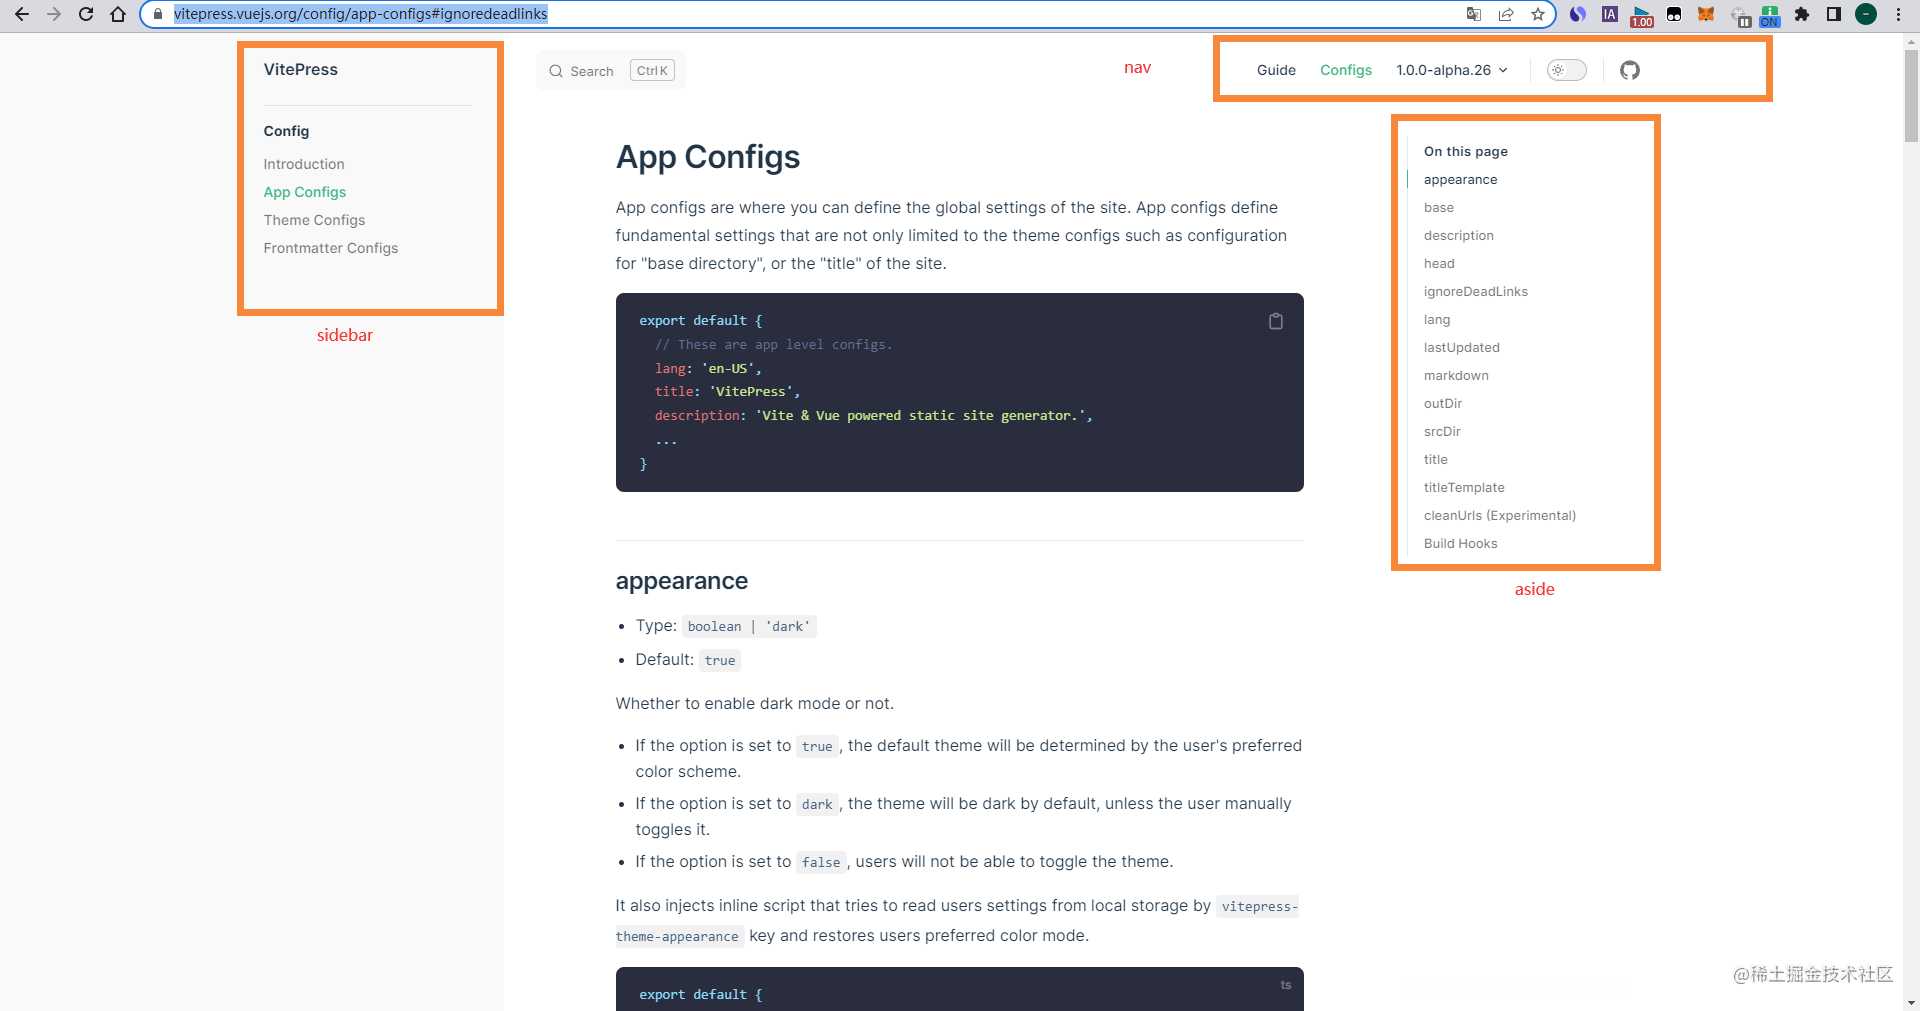Jump to Build Hooks in the page outline

click(x=1460, y=544)
